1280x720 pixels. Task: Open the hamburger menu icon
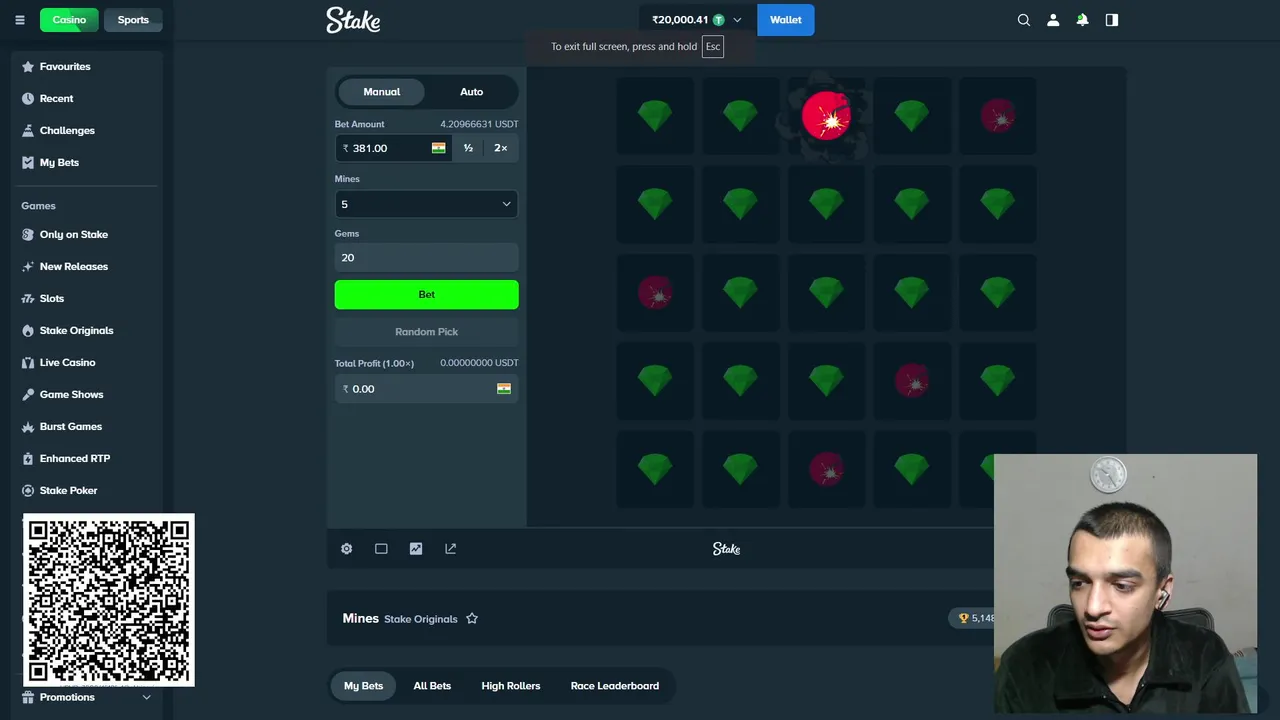pos(22,20)
